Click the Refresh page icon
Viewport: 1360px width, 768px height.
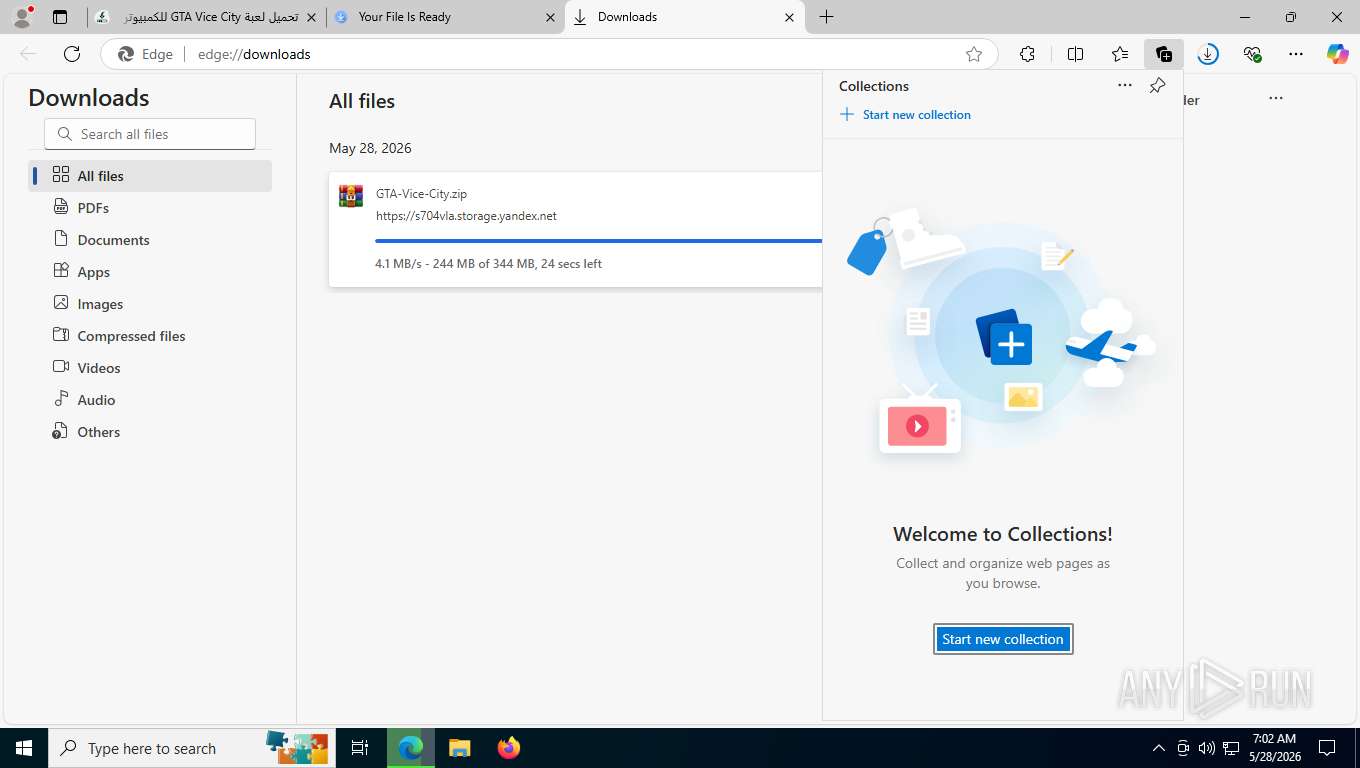click(71, 54)
